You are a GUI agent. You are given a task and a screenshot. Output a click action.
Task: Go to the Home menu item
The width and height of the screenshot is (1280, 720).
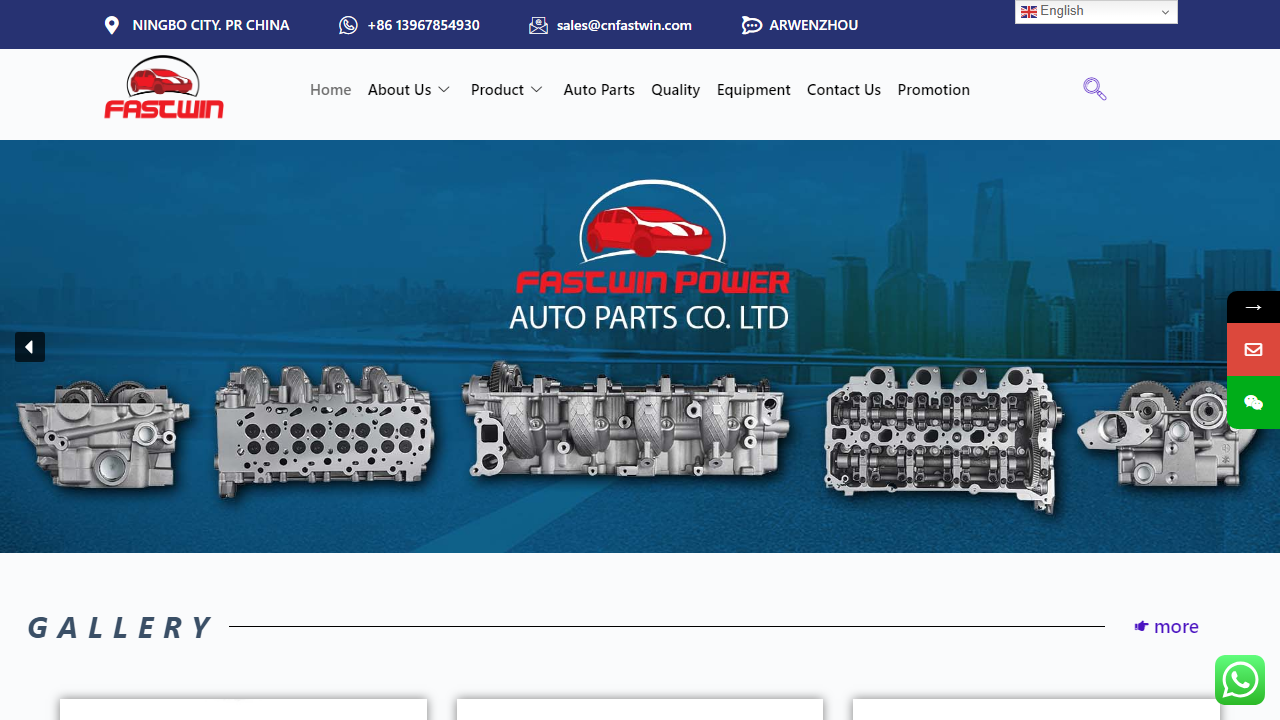(x=331, y=90)
